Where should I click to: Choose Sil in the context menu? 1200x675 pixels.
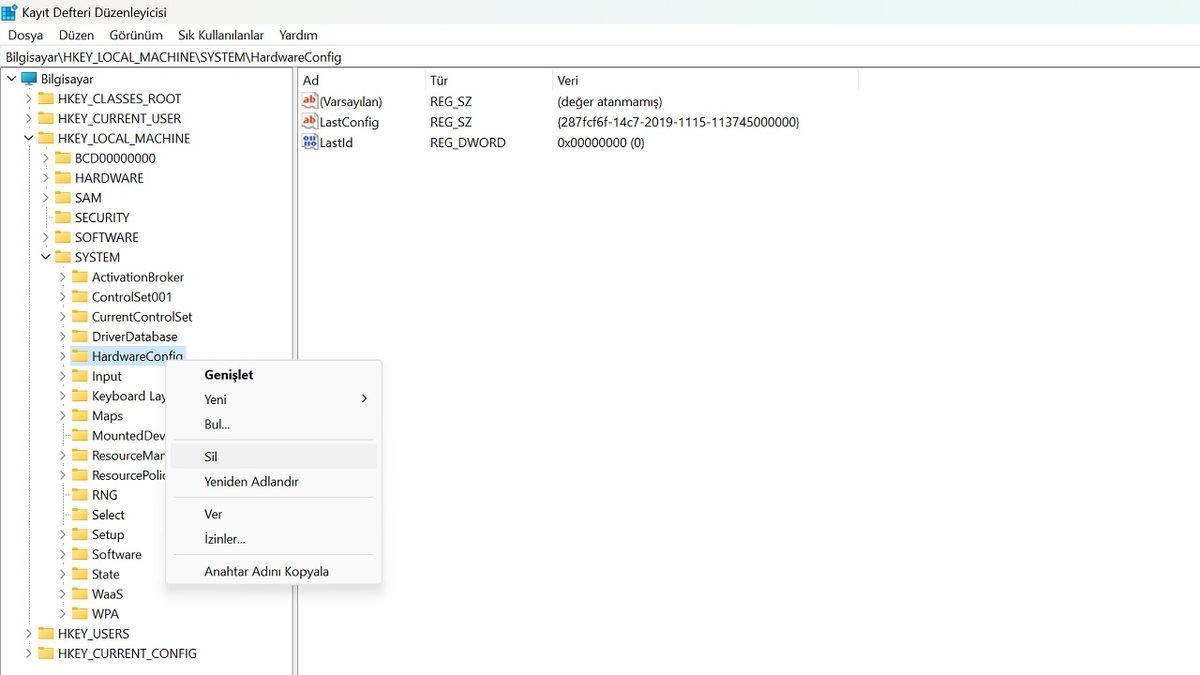211,456
